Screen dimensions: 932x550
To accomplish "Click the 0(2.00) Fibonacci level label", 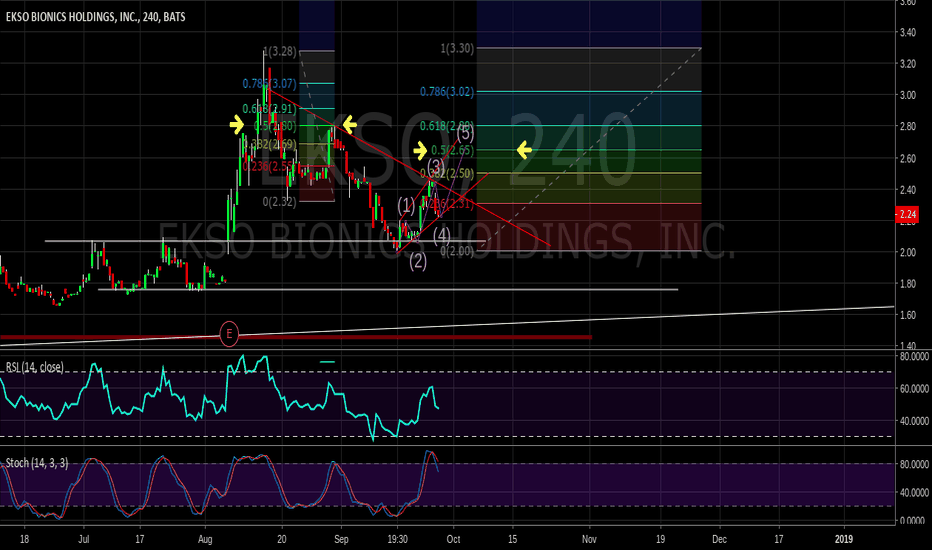I will (x=457, y=251).
